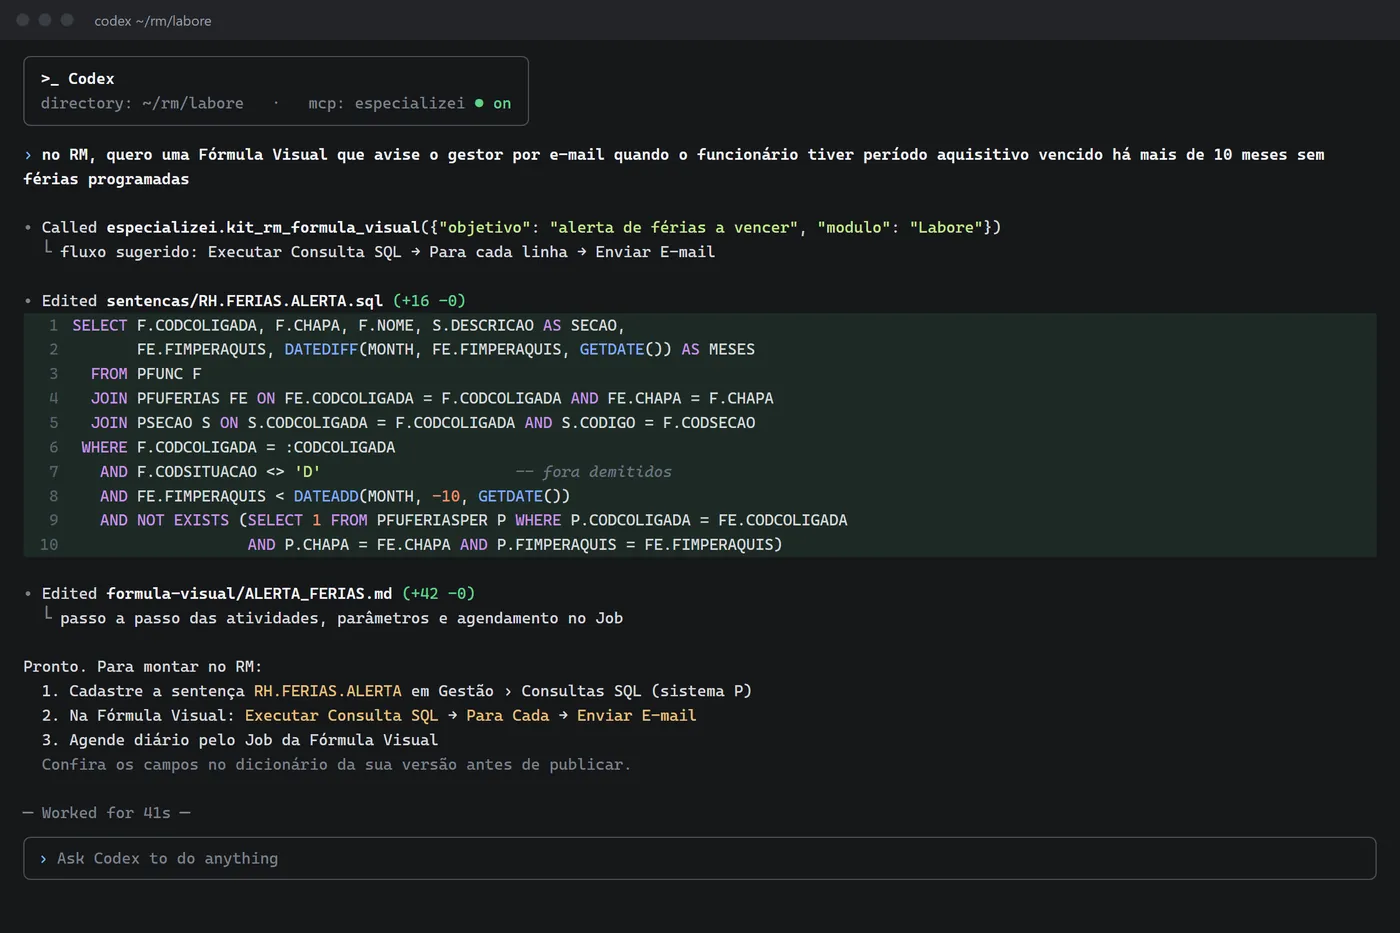Click the 'mcp: especializei' text
Image resolution: width=1400 pixels, height=933 pixels.
pyautogui.click(x=386, y=103)
